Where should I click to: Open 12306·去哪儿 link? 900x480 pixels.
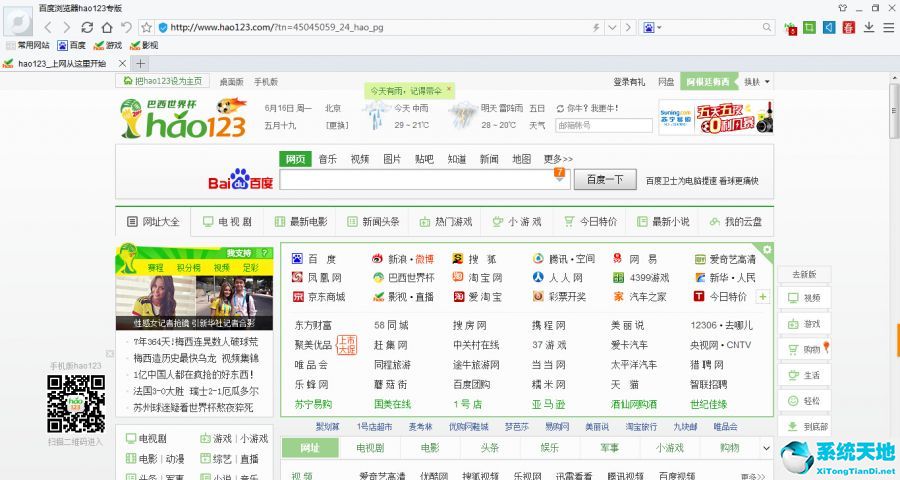721,326
